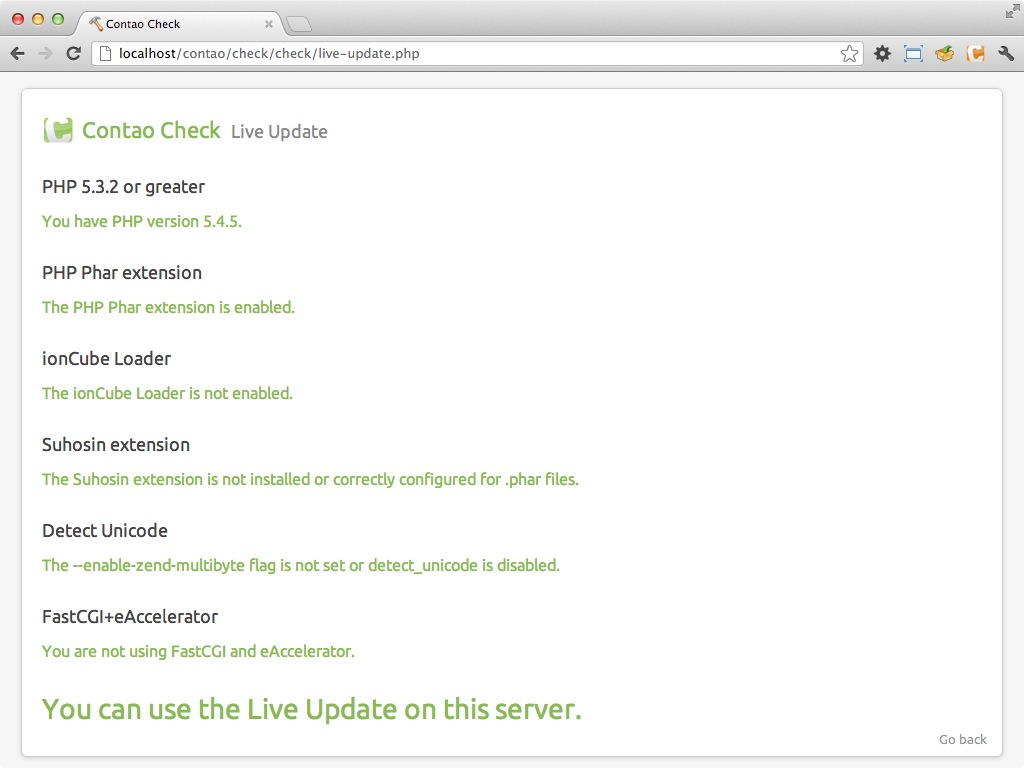Viewport: 1024px width, 768px height.
Task: Click 'You have PHP version 5.4.5.' text
Action: 142,221
